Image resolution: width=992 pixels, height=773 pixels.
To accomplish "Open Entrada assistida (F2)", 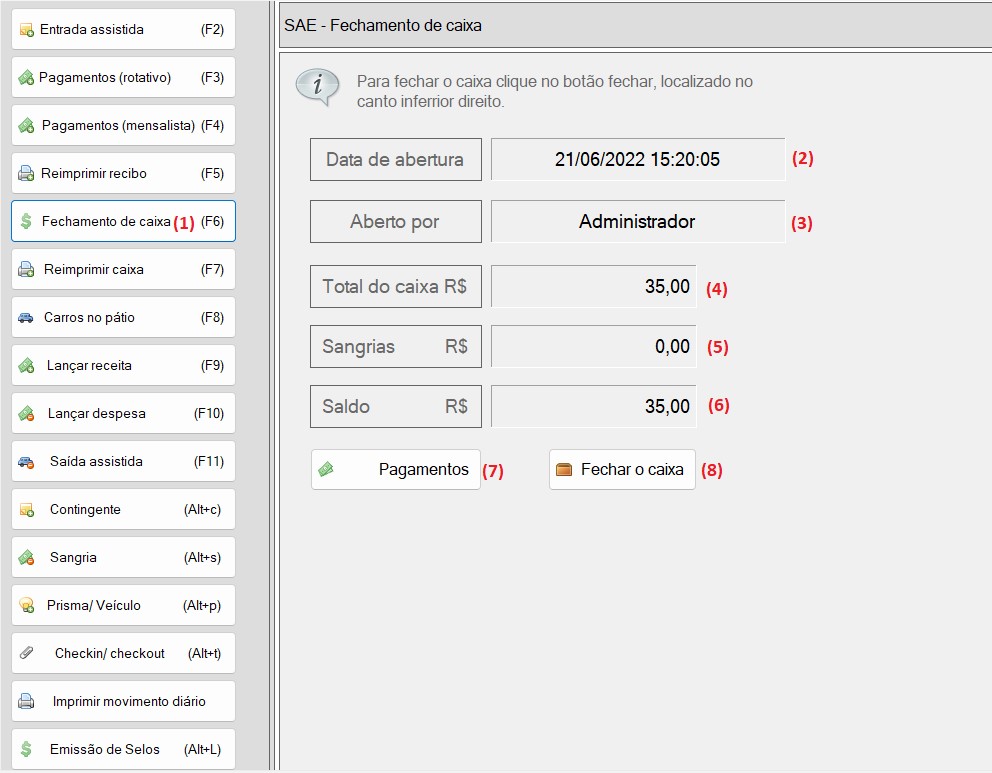I will click(123, 29).
